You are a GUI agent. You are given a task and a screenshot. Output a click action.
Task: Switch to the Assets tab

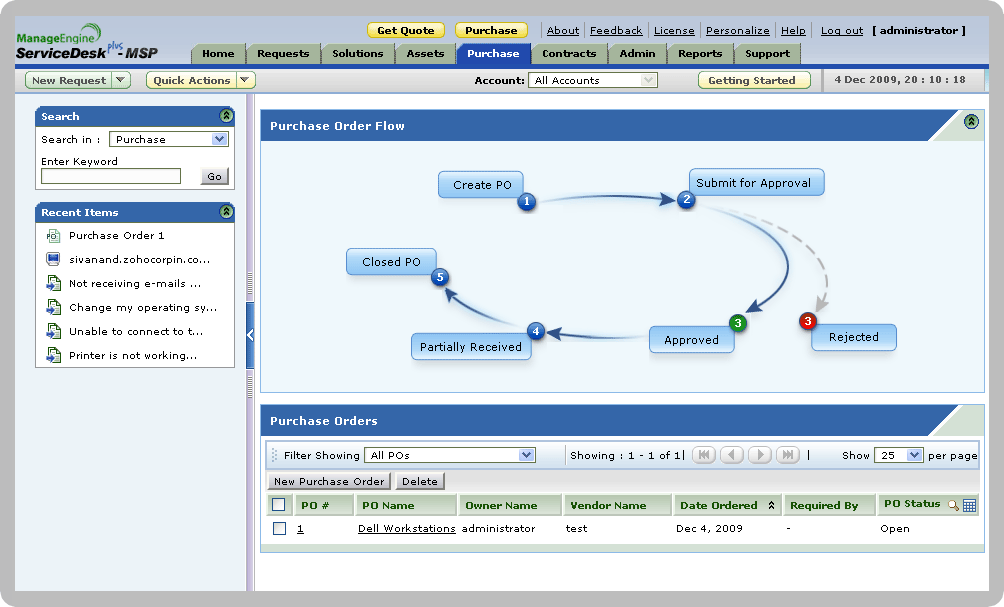(x=425, y=54)
